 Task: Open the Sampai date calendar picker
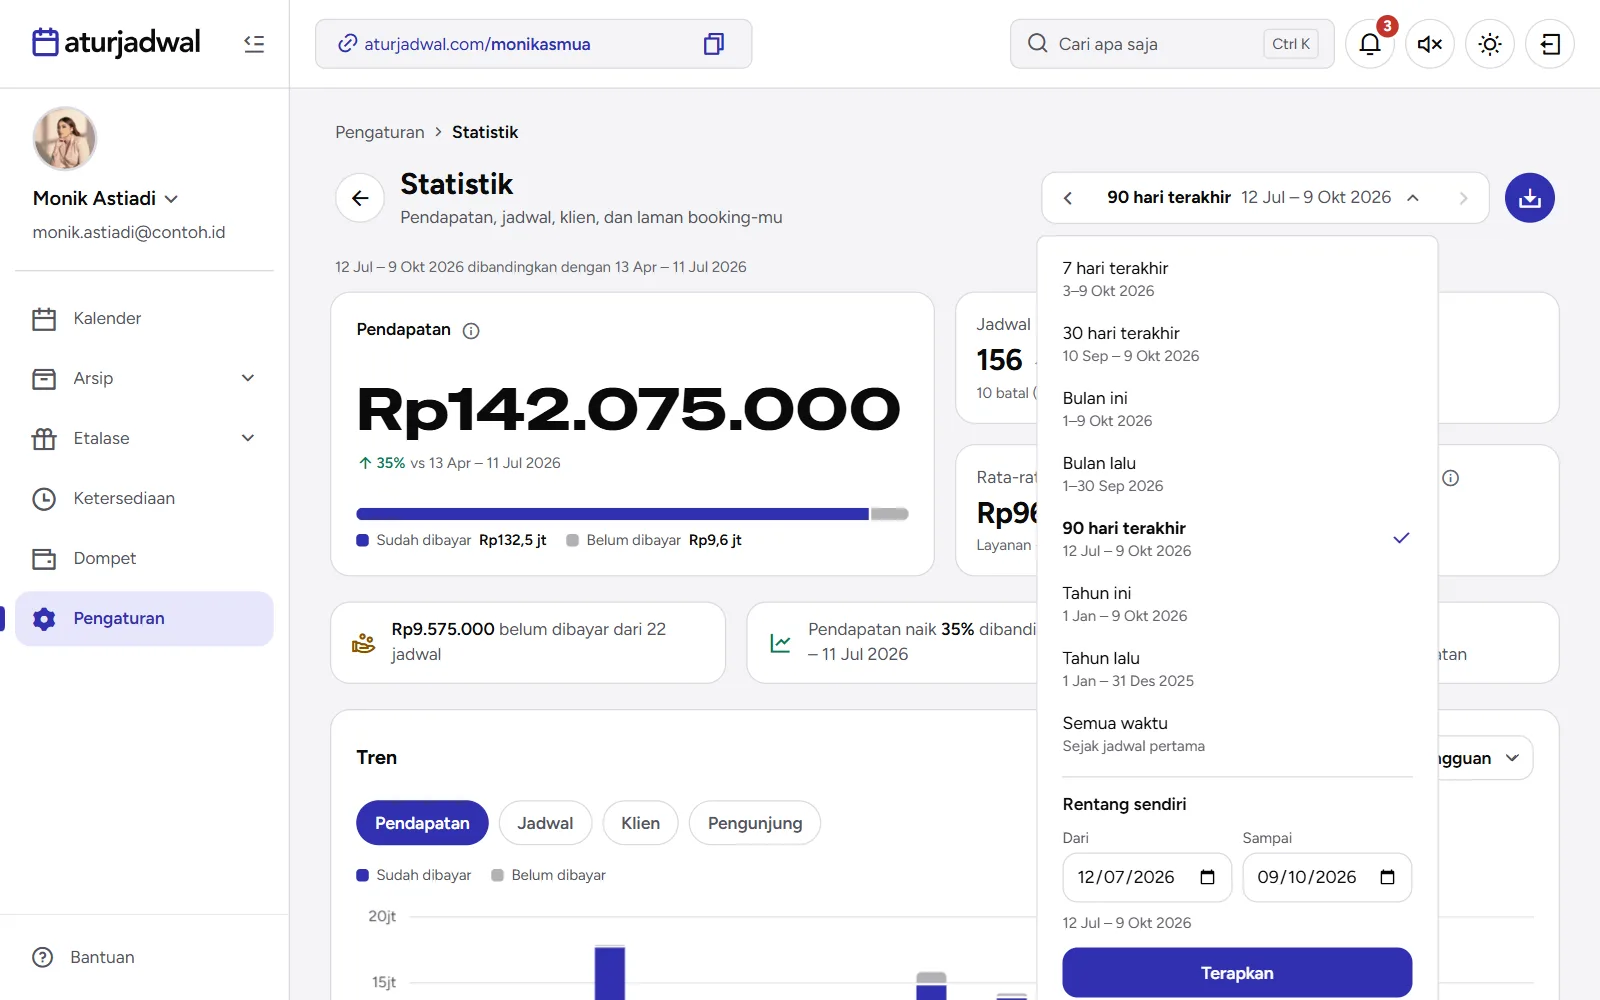coord(1388,877)
